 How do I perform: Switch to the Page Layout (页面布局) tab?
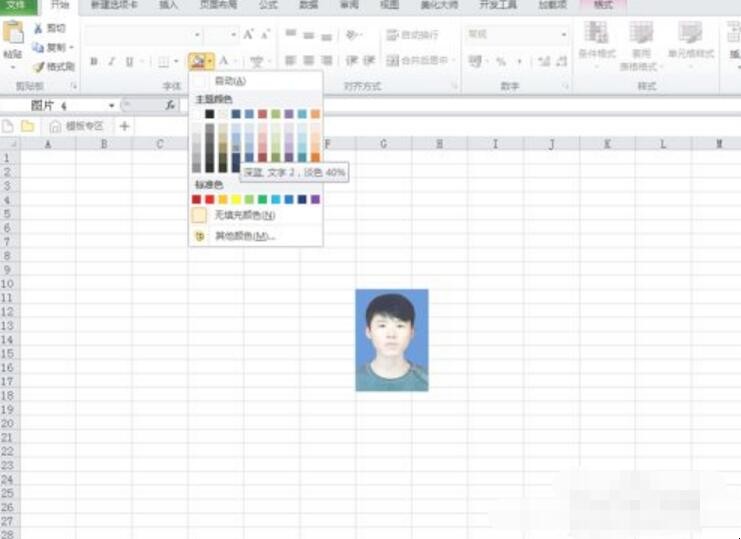click(x=218, y=5)
